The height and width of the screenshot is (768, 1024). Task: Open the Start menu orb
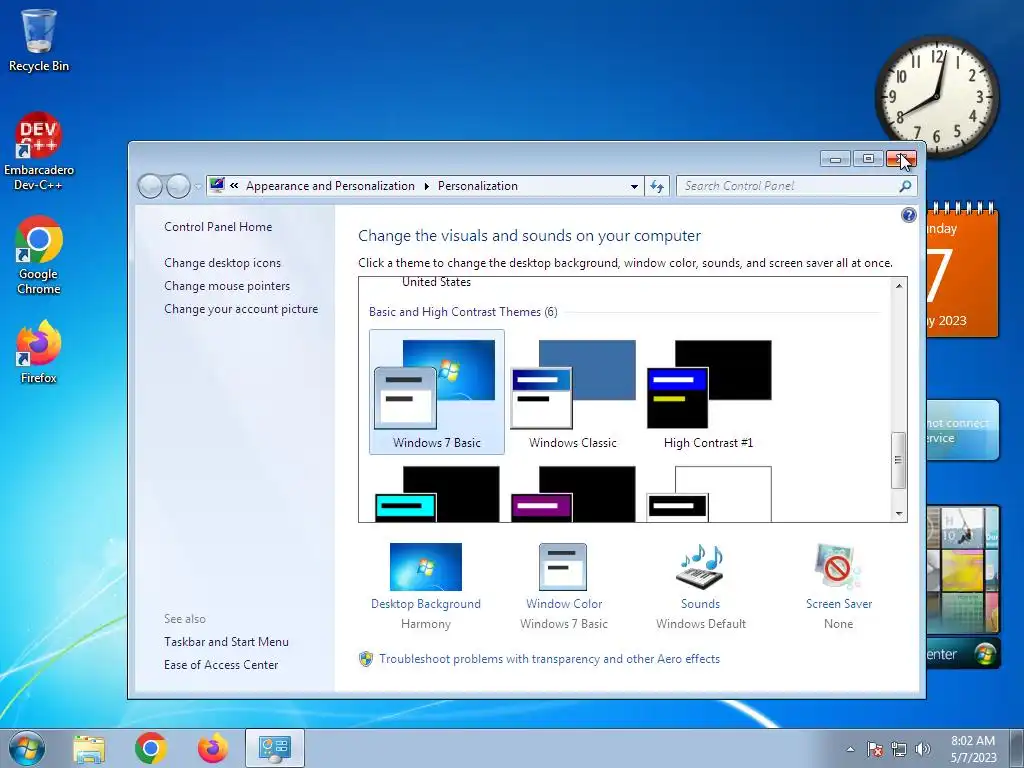point(27,748)
